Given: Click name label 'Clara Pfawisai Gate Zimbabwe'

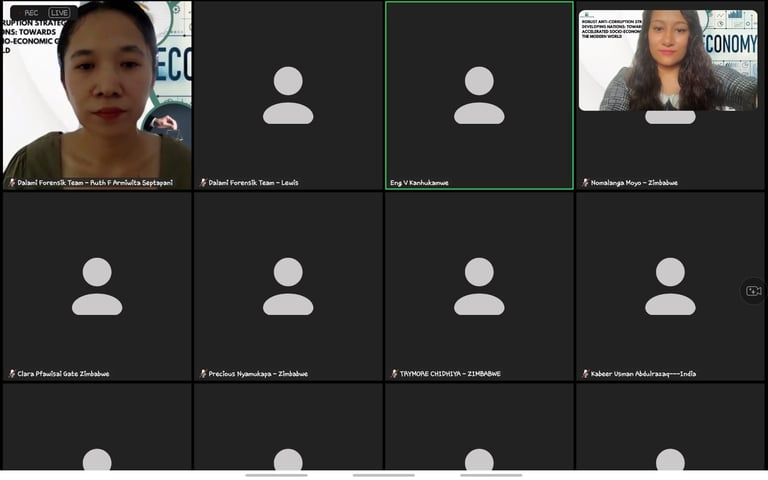Looking at the screenshot, I should 63,374.
